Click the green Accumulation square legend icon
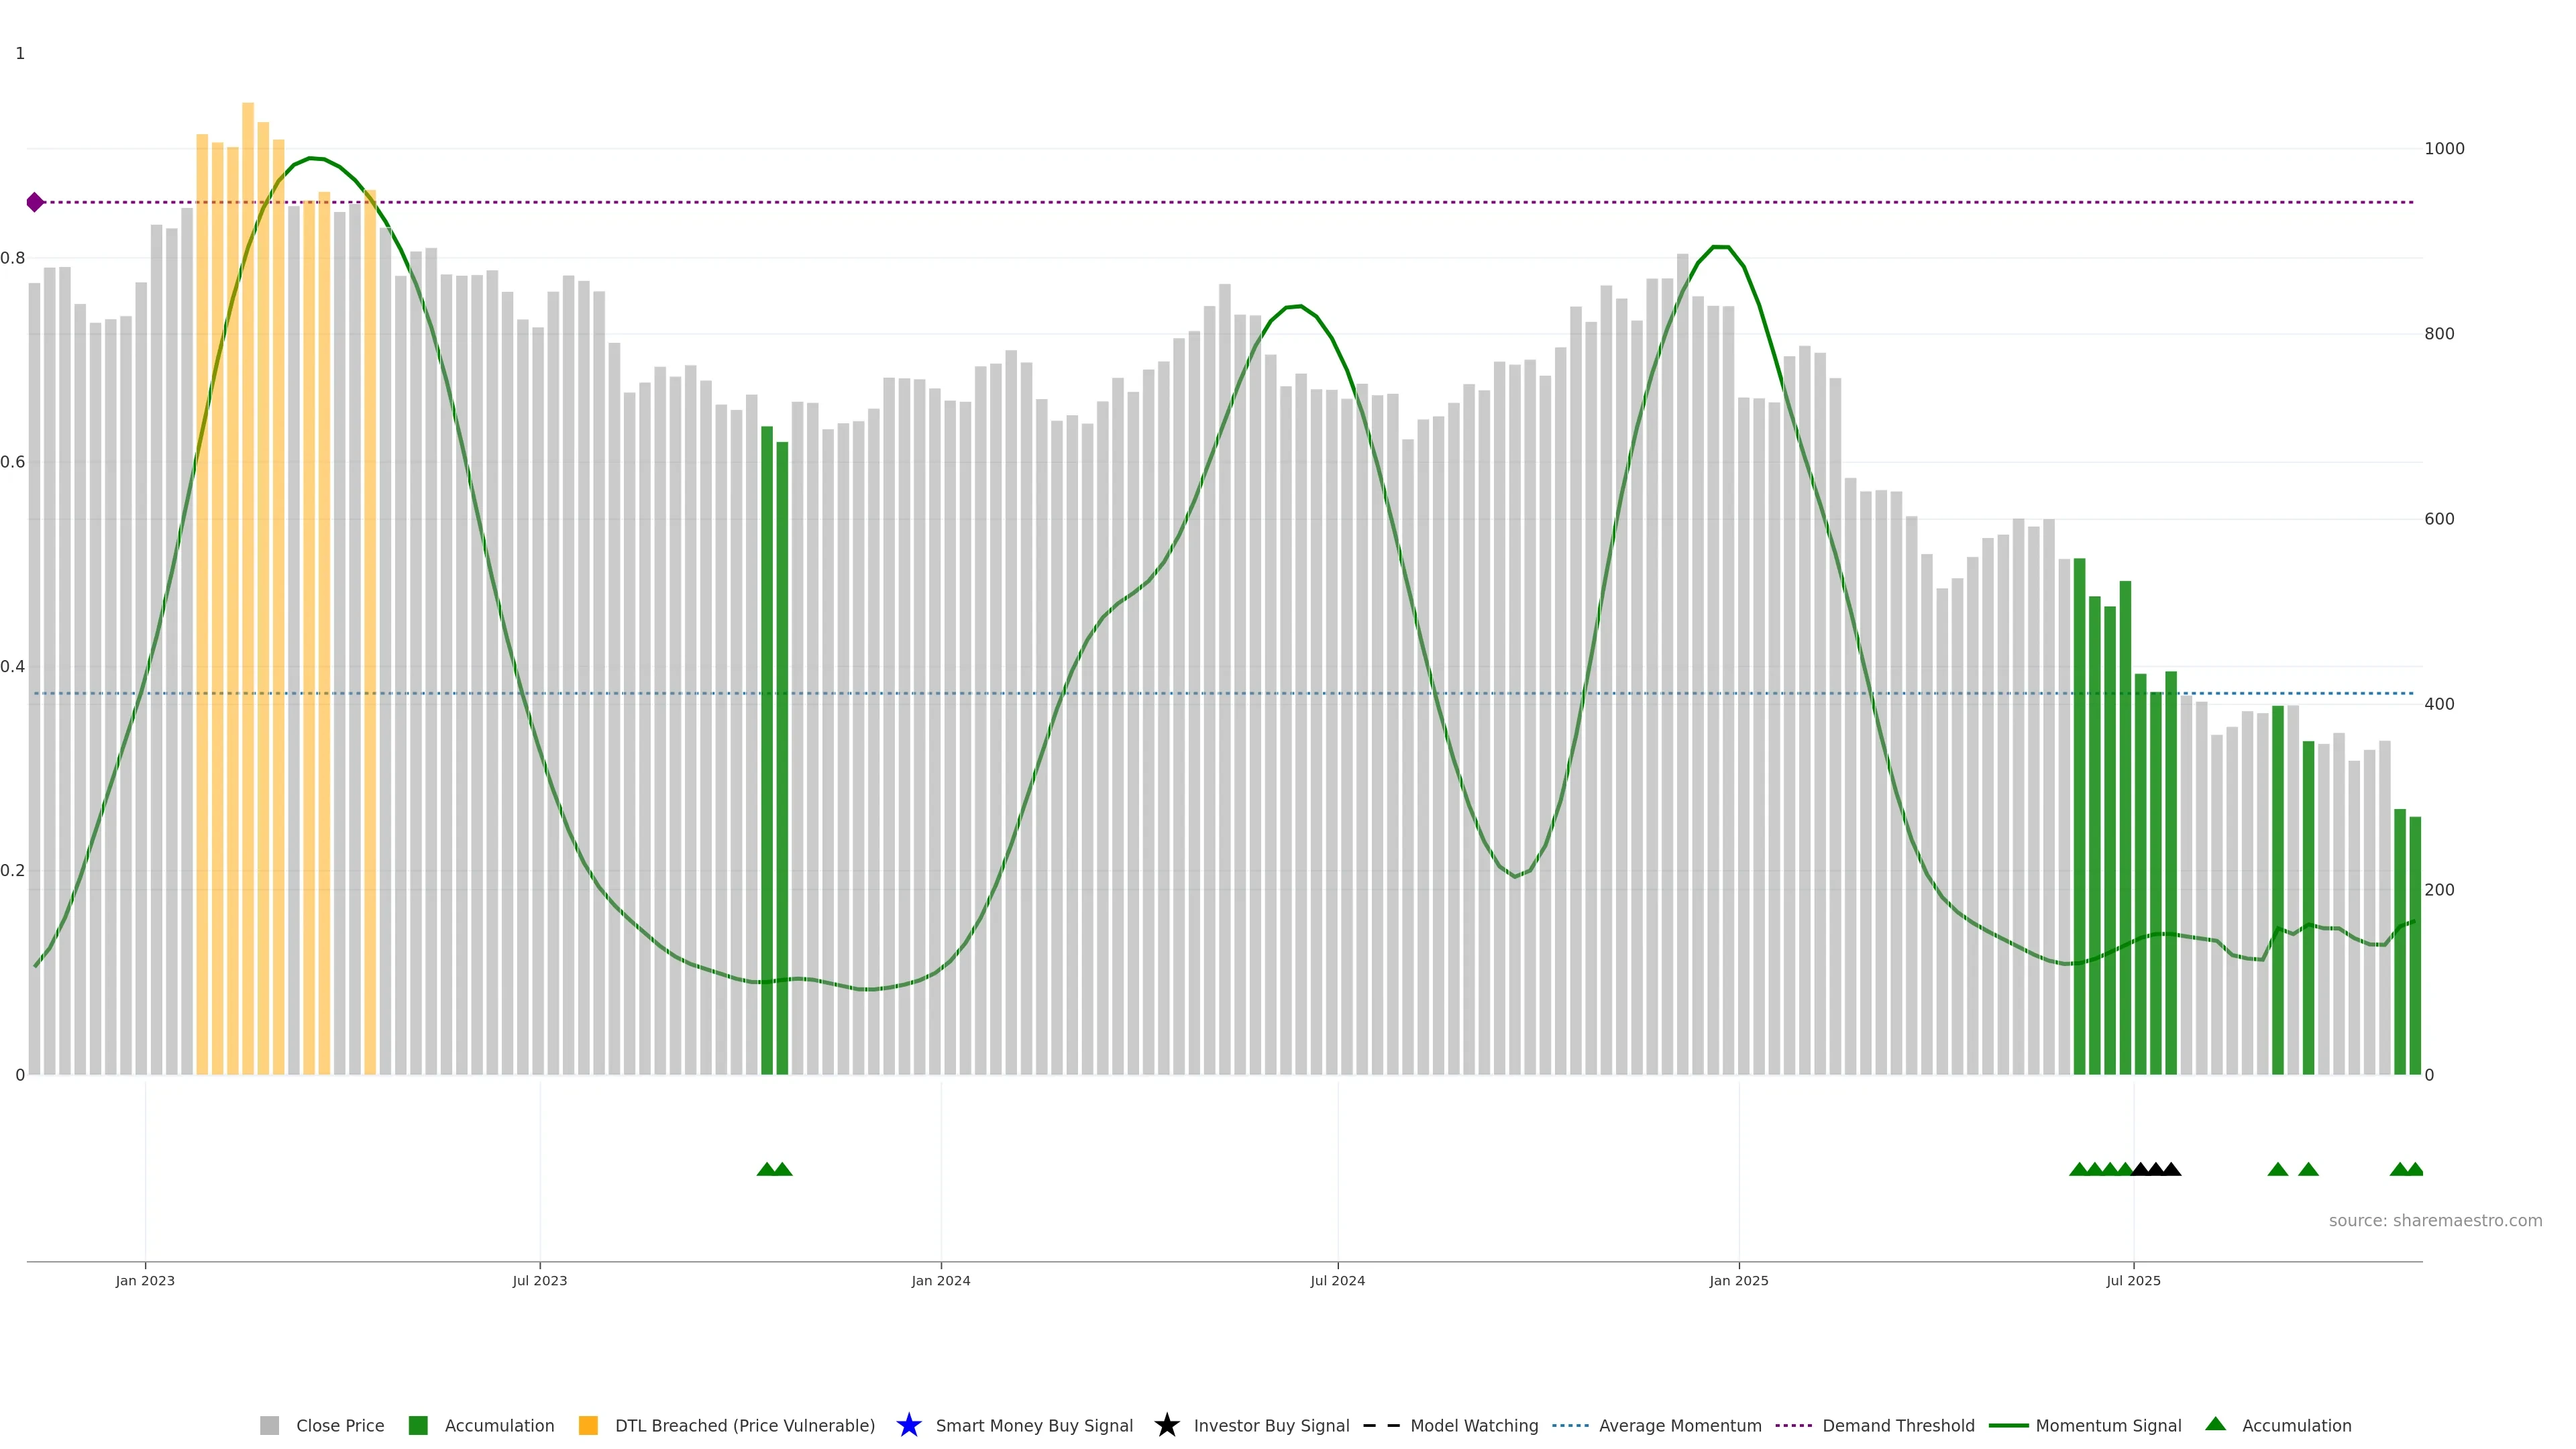The image size is (2576, 1449). pos(418,1425)
